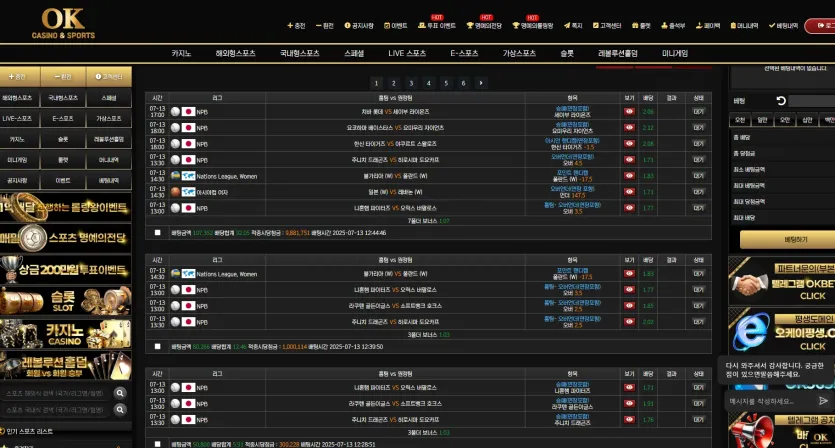Screen dimensions: 835x448
Task: Click the reset icon beside 베팅 amount
Action: [x=781, y=101]
